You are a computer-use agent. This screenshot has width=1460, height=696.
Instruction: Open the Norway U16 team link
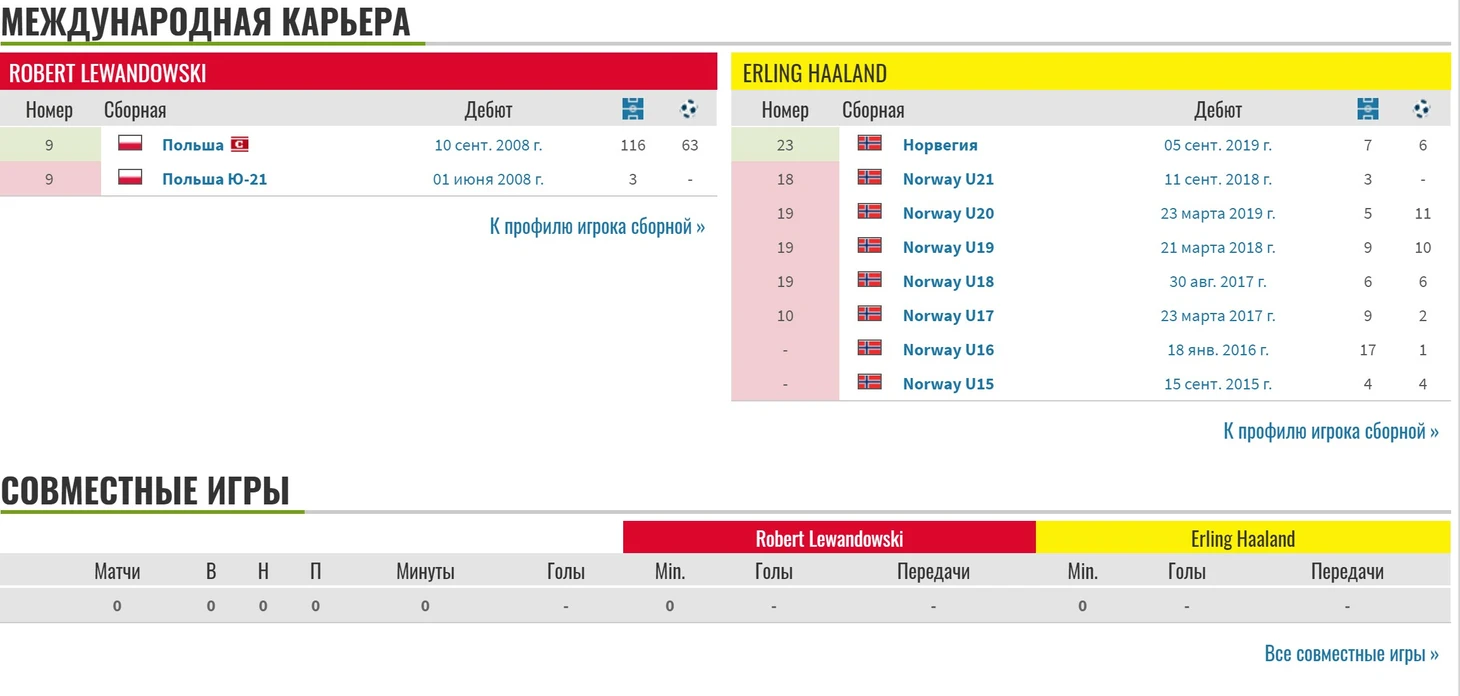click(x=948, y=350)
